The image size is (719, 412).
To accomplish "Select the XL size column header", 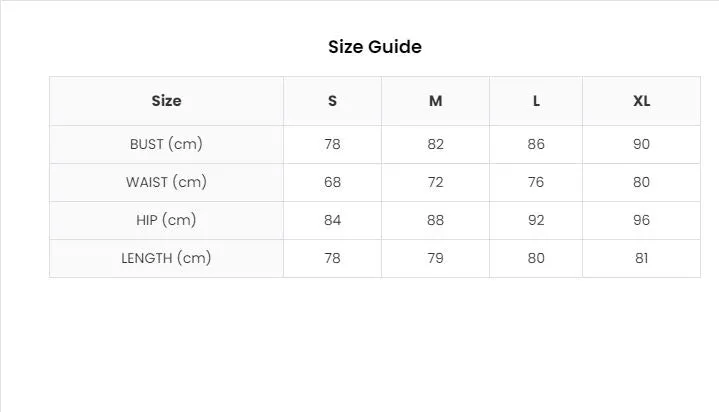I will [x=642, y=101].
